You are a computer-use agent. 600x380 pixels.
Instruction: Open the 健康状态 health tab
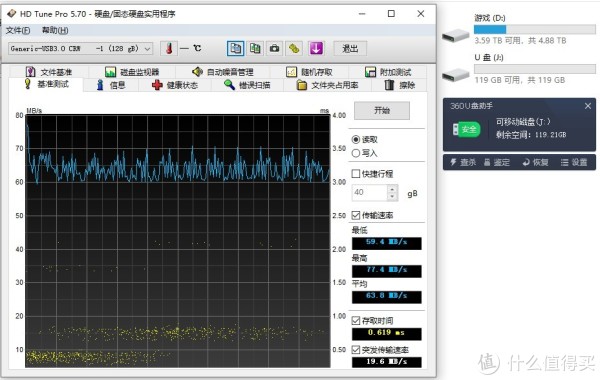(175, 85)
